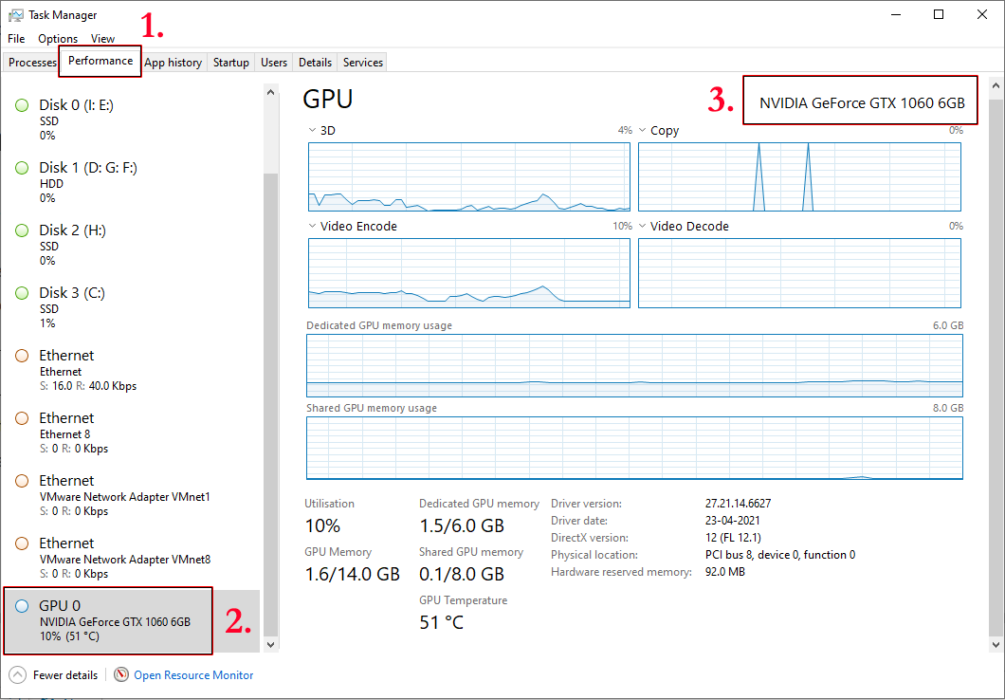This screenshot has width=1005, height=700.
Task: Open the Options menu
Action: (56, 38)
